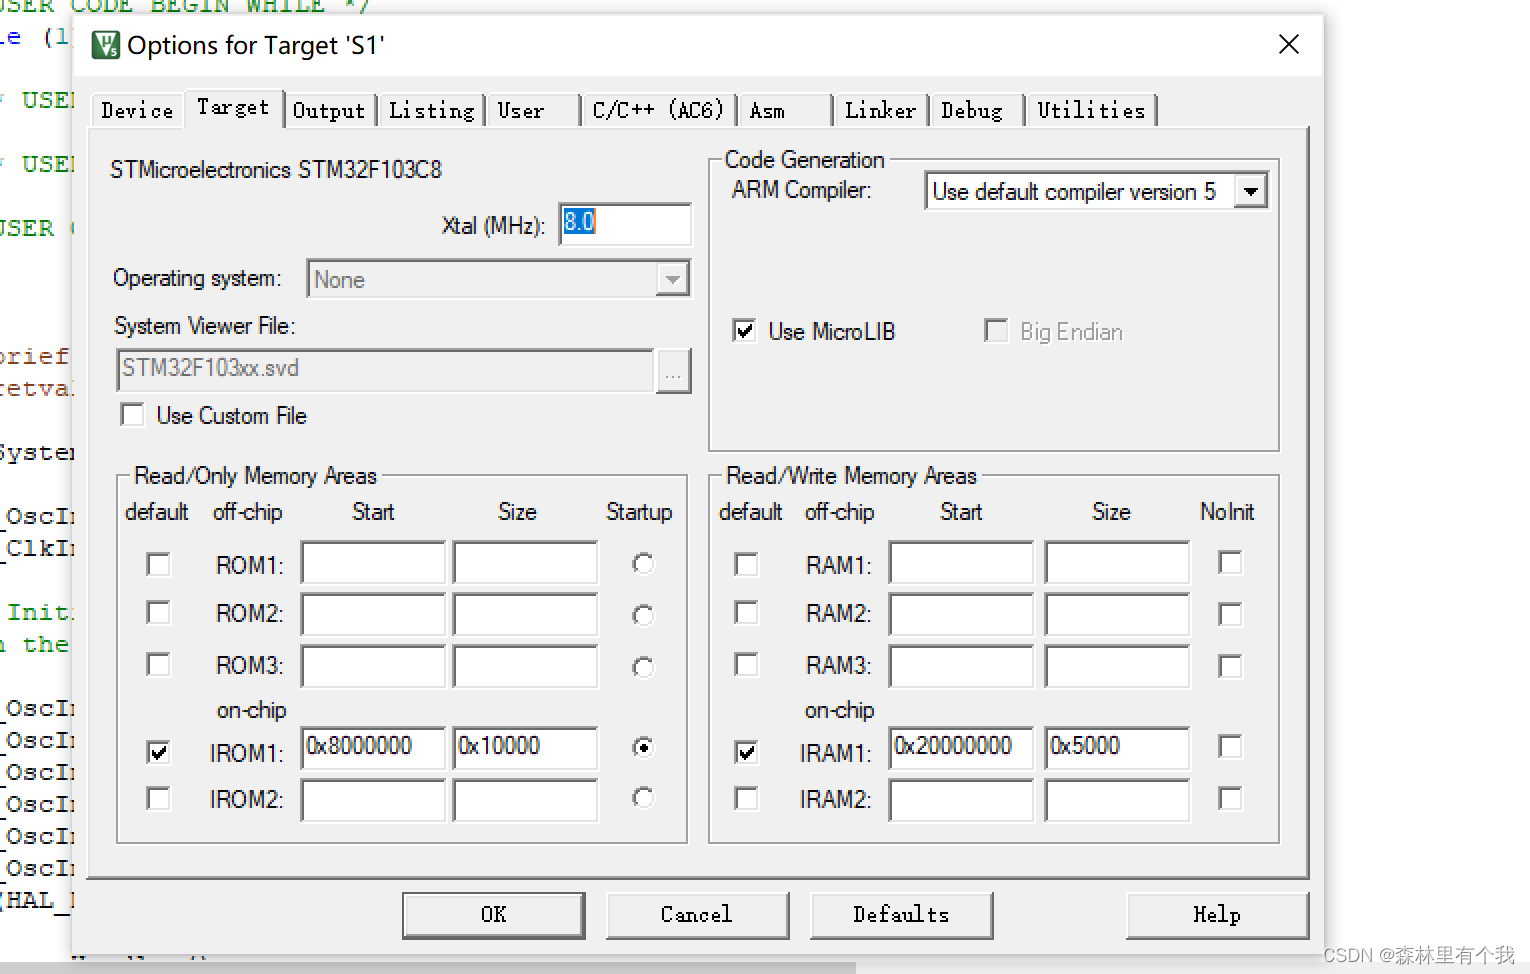
Task: Click the Xtal (MHz) input field
Action: pos(625,223)
